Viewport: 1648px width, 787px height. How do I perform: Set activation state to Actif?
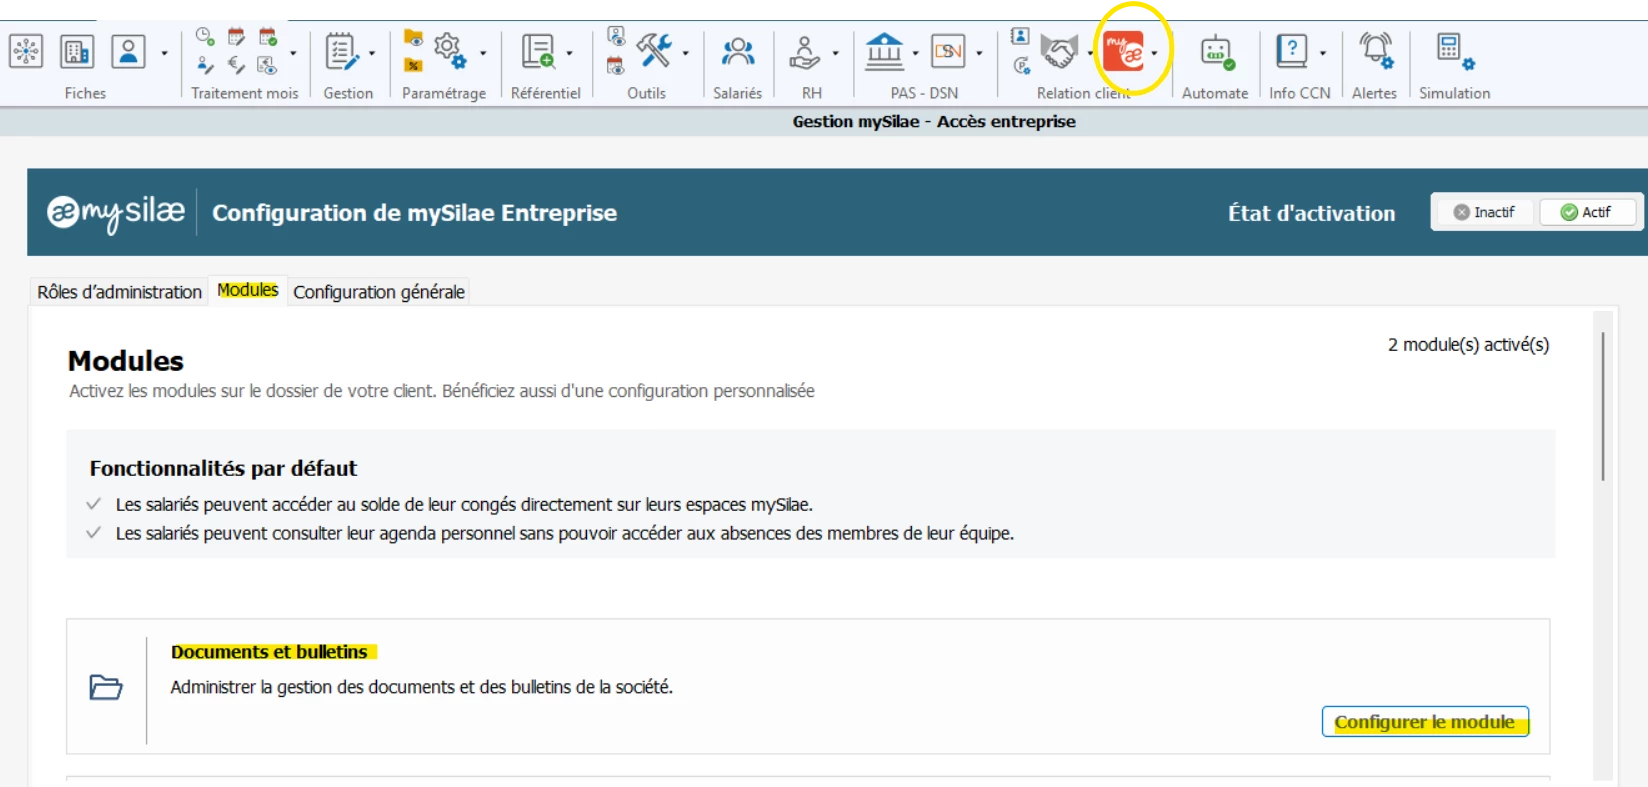pos(1587,212)
